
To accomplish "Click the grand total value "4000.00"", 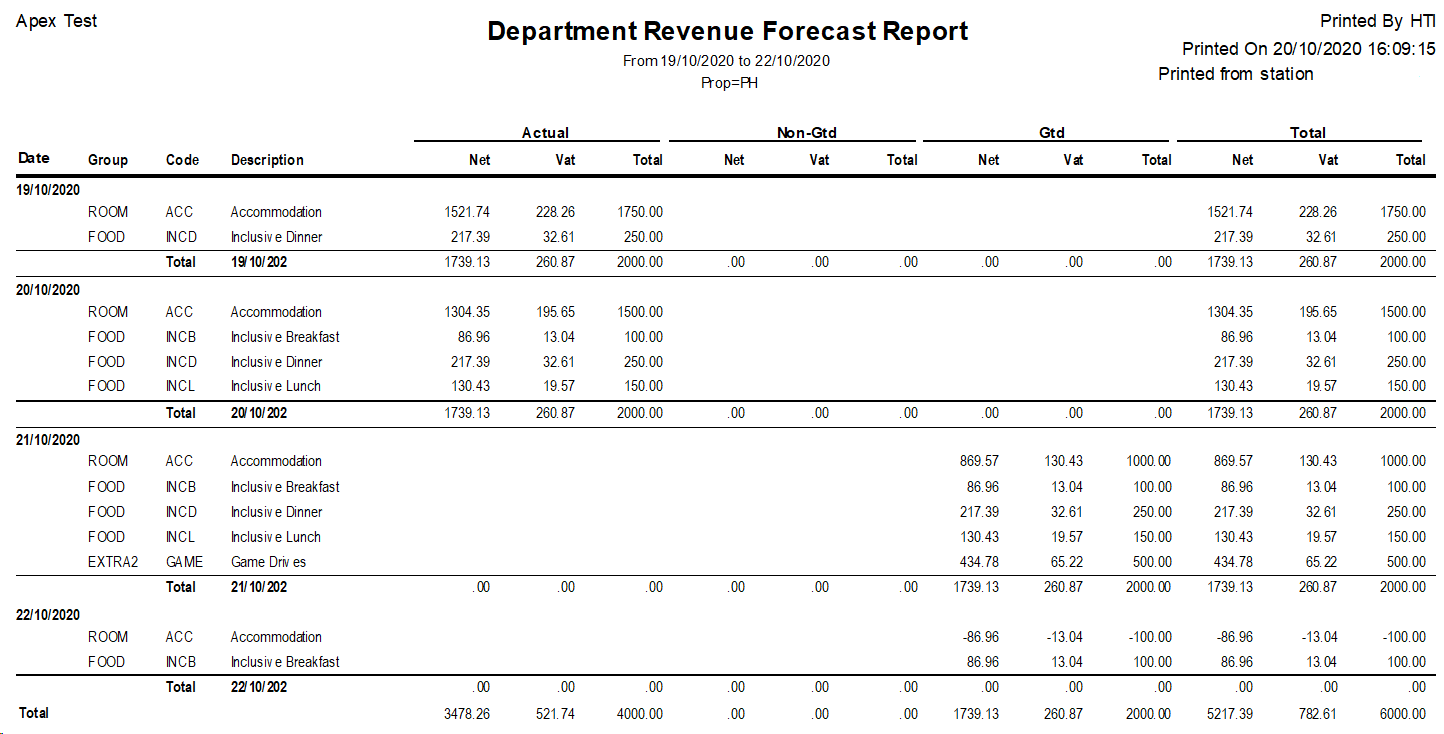I will click(640, 714).
